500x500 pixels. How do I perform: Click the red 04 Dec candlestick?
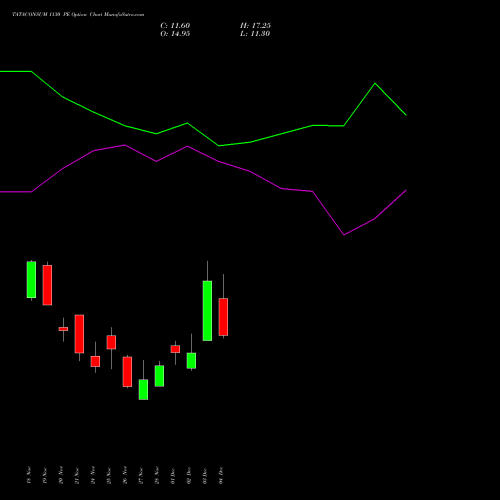(x=223, y=317)
